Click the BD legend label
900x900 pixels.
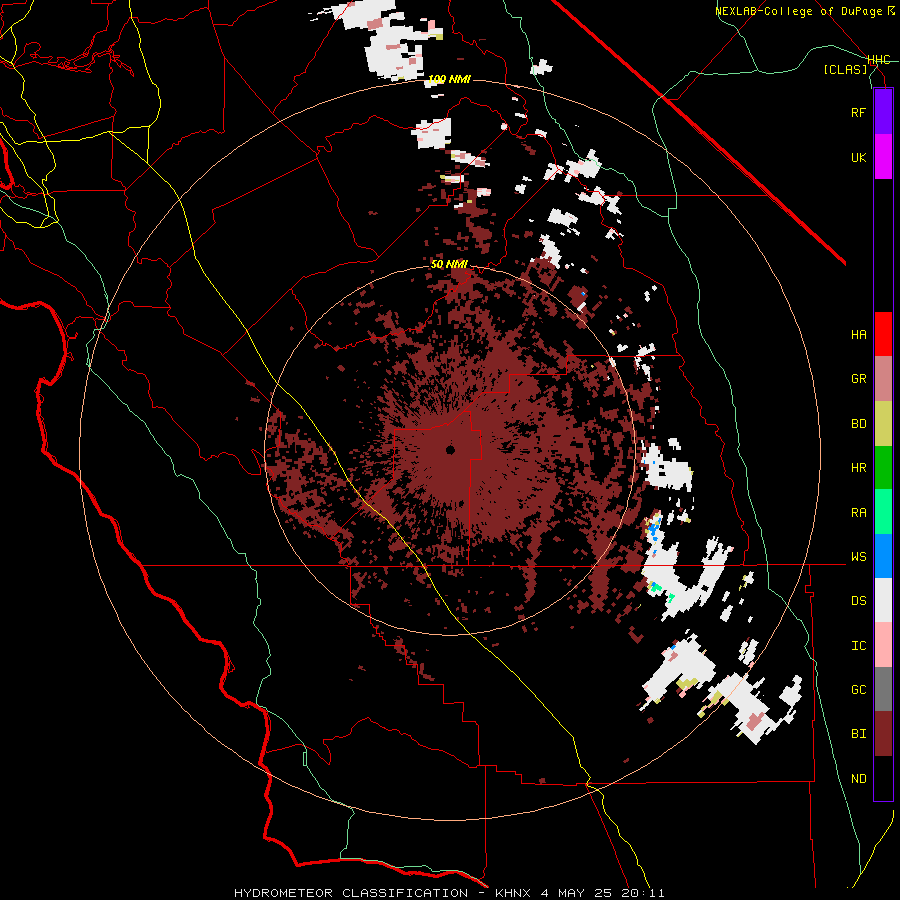858,424
